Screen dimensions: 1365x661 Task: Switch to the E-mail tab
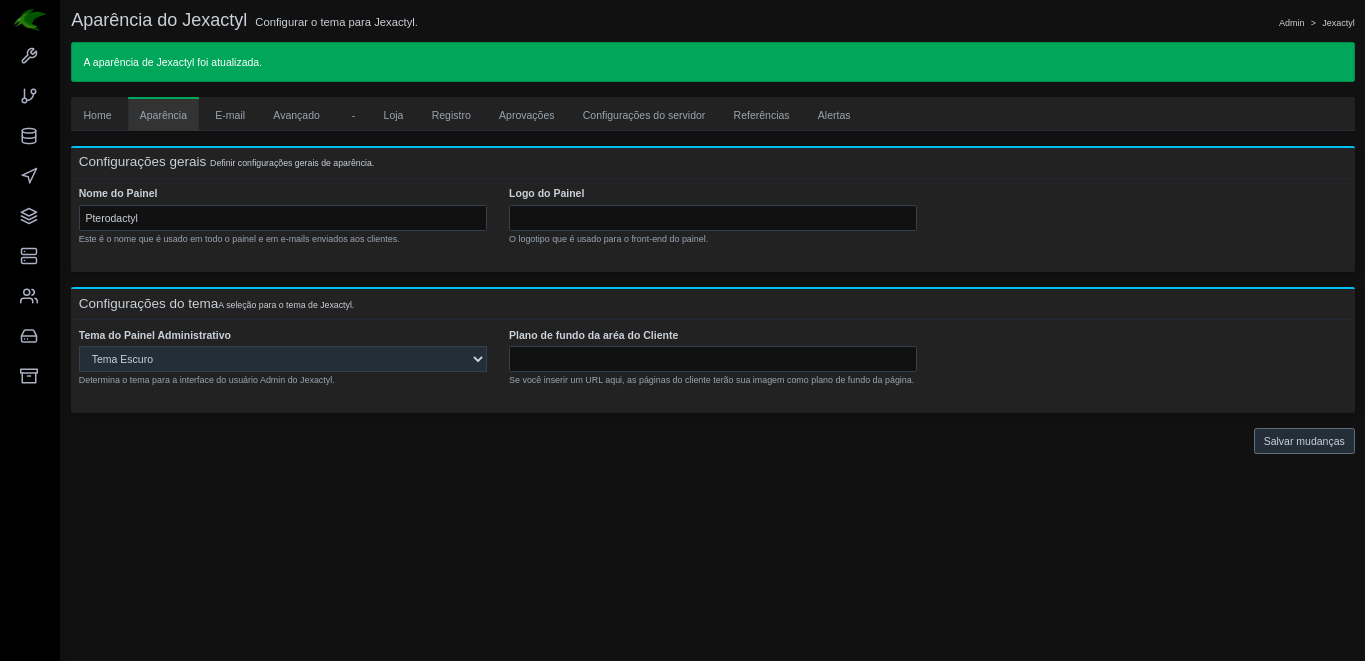230,115
